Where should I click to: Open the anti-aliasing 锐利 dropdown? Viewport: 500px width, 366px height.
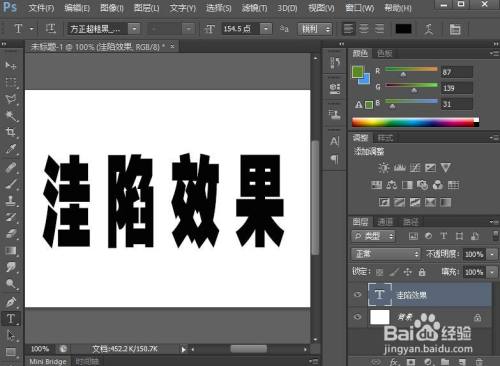(315, 29)
